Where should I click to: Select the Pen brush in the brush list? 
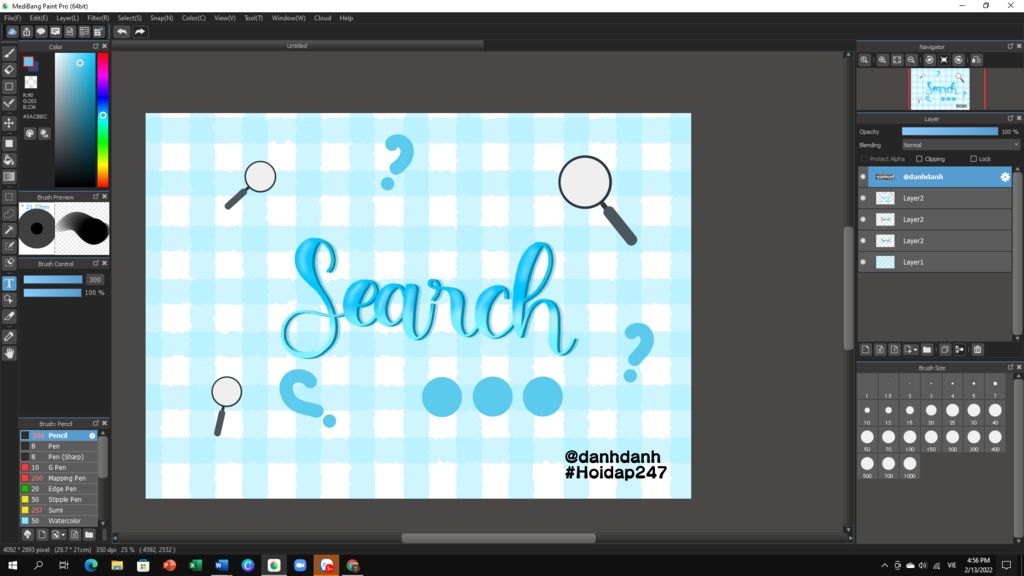click(59, 447)
